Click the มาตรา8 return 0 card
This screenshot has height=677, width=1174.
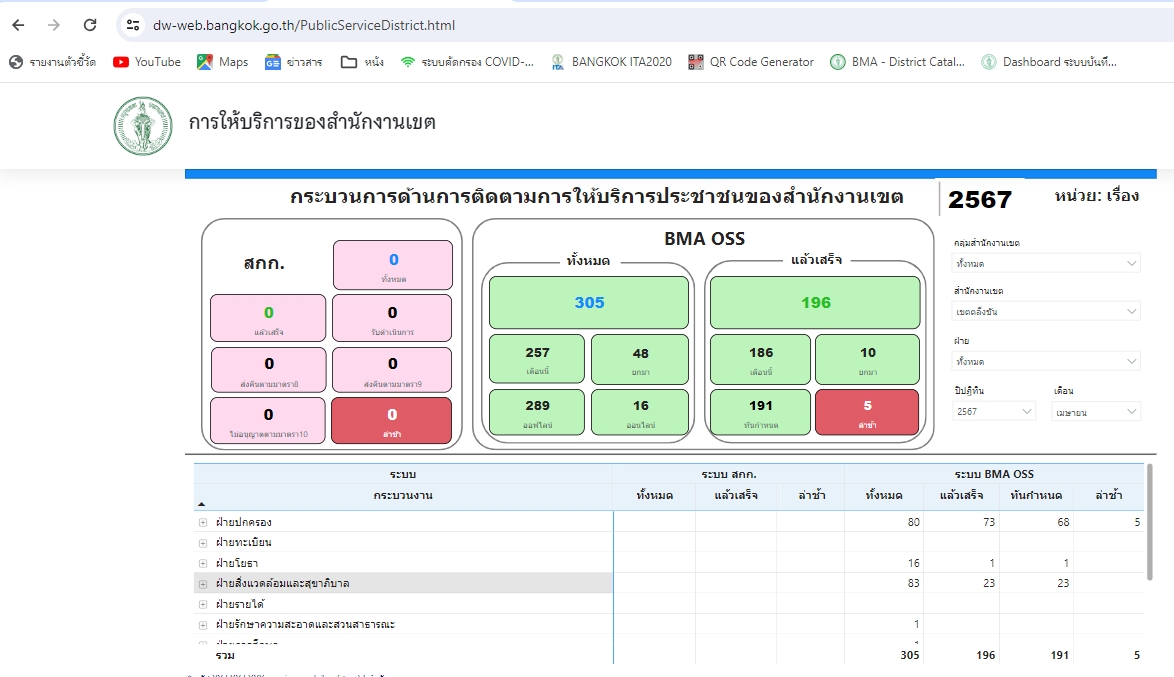(x=269, y=369)
